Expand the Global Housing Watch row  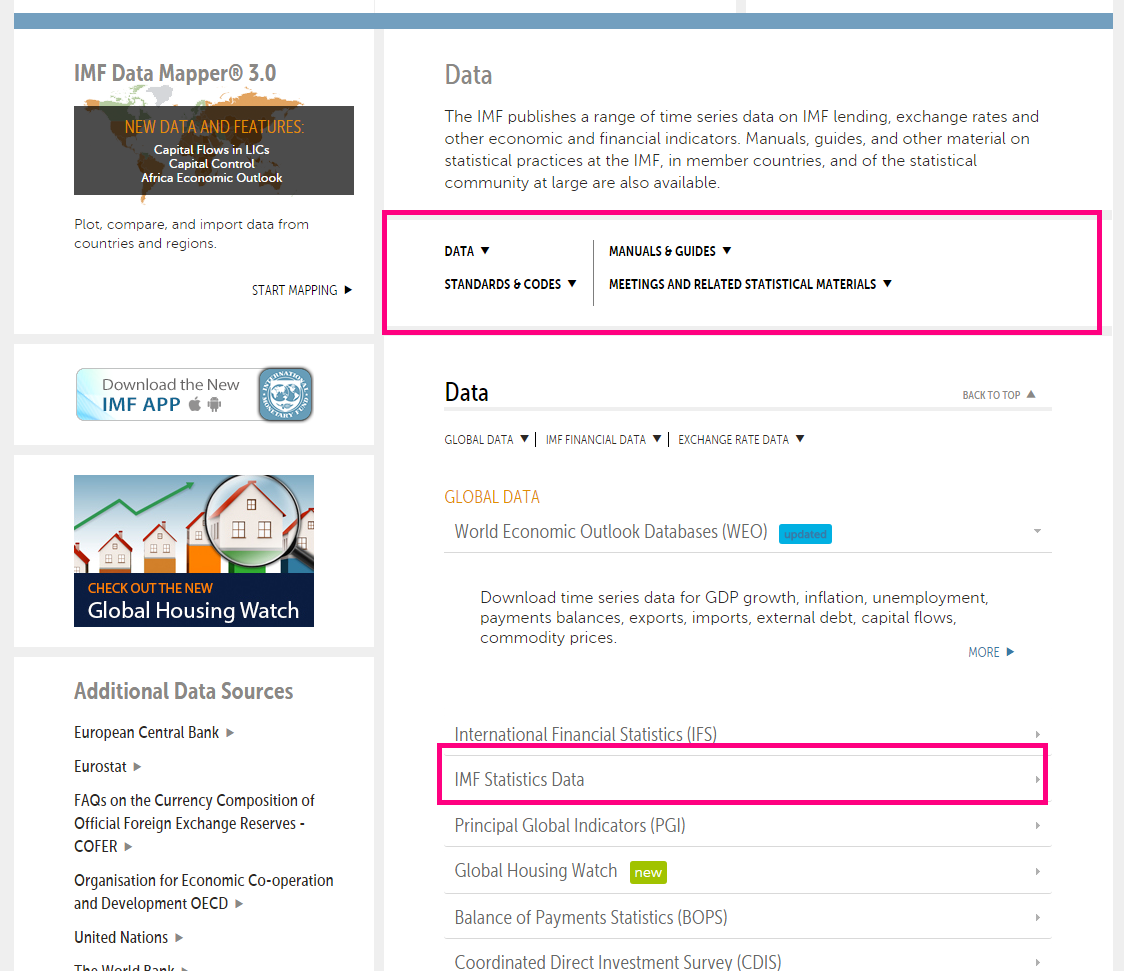[x=748, y=871]
